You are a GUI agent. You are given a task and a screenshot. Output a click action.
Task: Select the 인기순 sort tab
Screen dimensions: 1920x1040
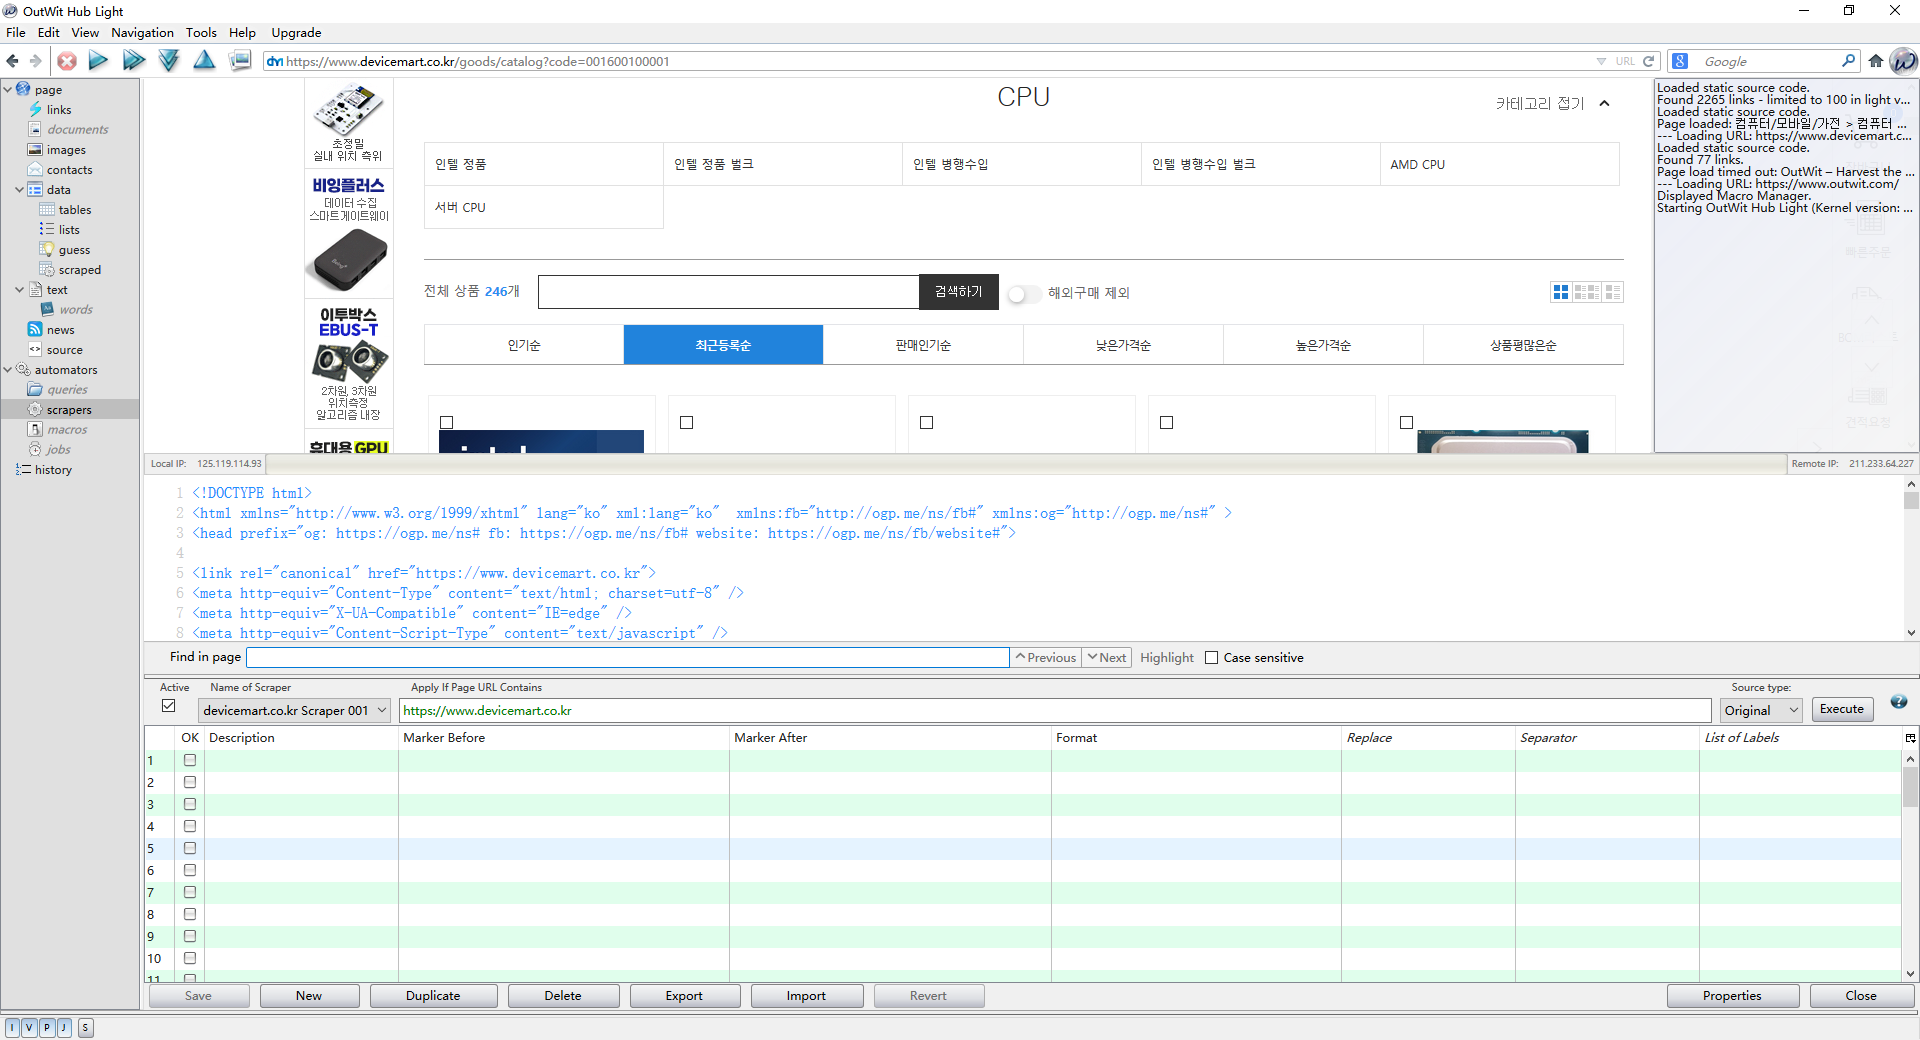[524, 345]
